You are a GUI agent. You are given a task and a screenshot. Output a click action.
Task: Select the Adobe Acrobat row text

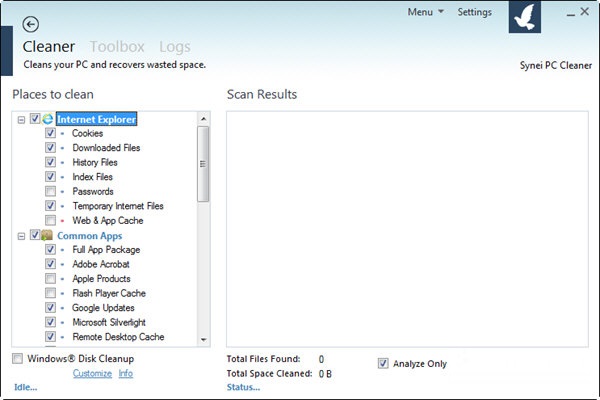pos(101,264)
